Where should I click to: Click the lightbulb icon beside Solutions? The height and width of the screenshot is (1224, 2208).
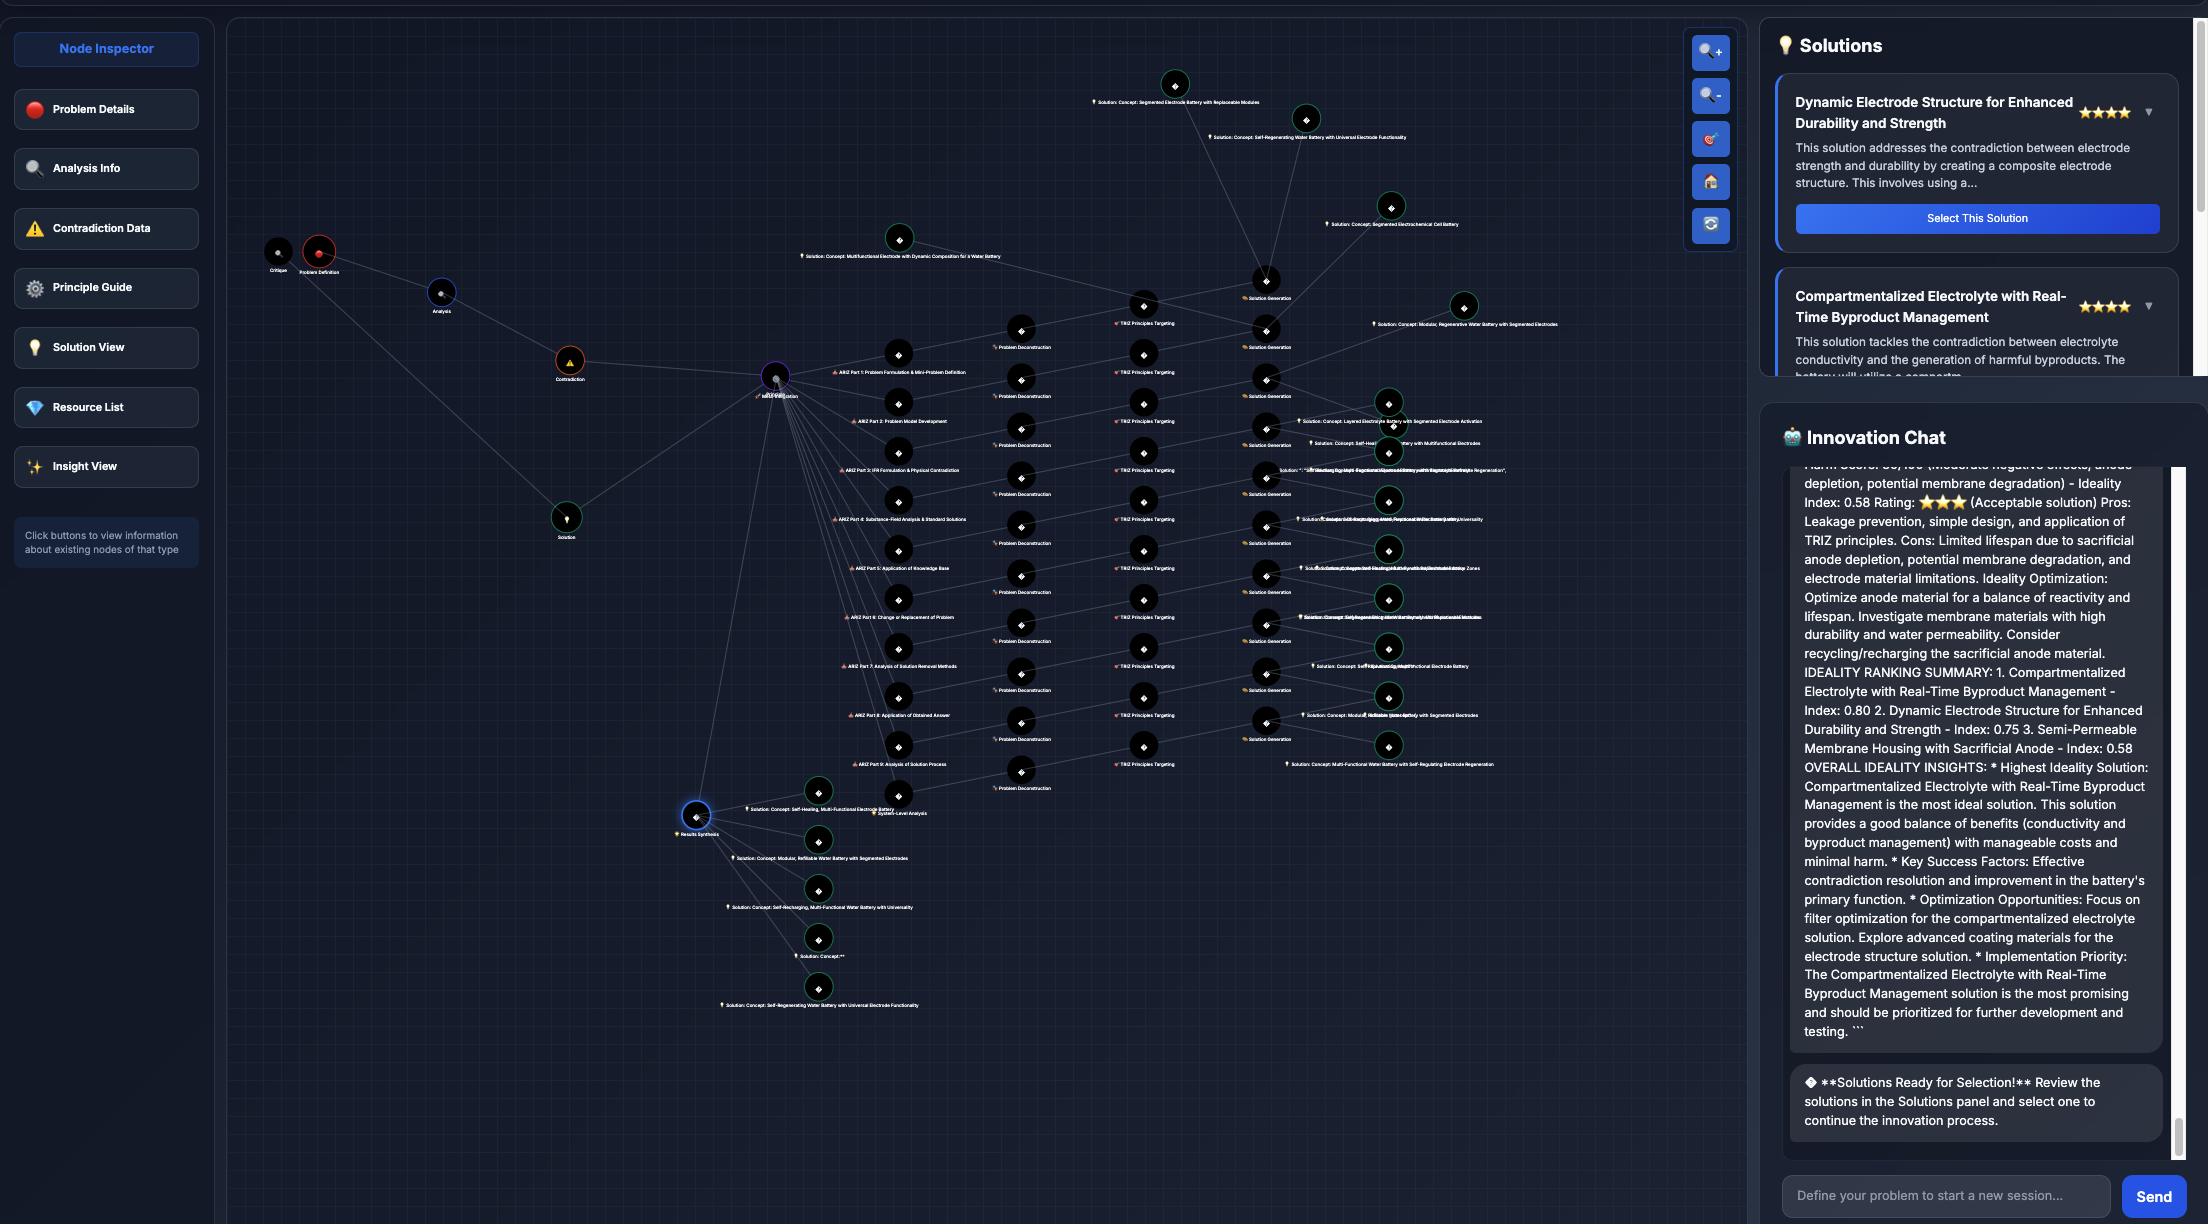click(1785, 45)
